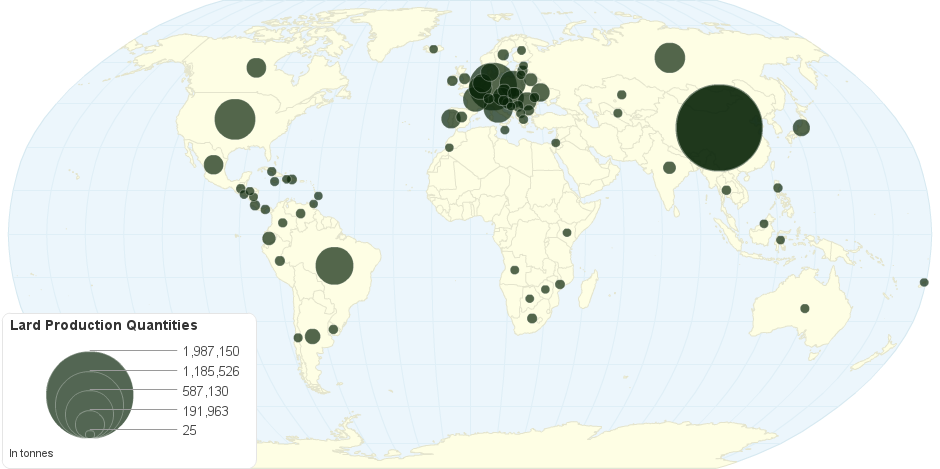Click the Canada bubble marker

(x=256, y=67)
